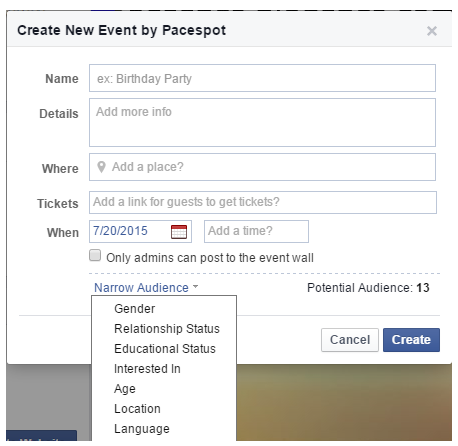Screen dimensions: 458x446
Task: Click the Tickets link input
Action: coord(263,202)
